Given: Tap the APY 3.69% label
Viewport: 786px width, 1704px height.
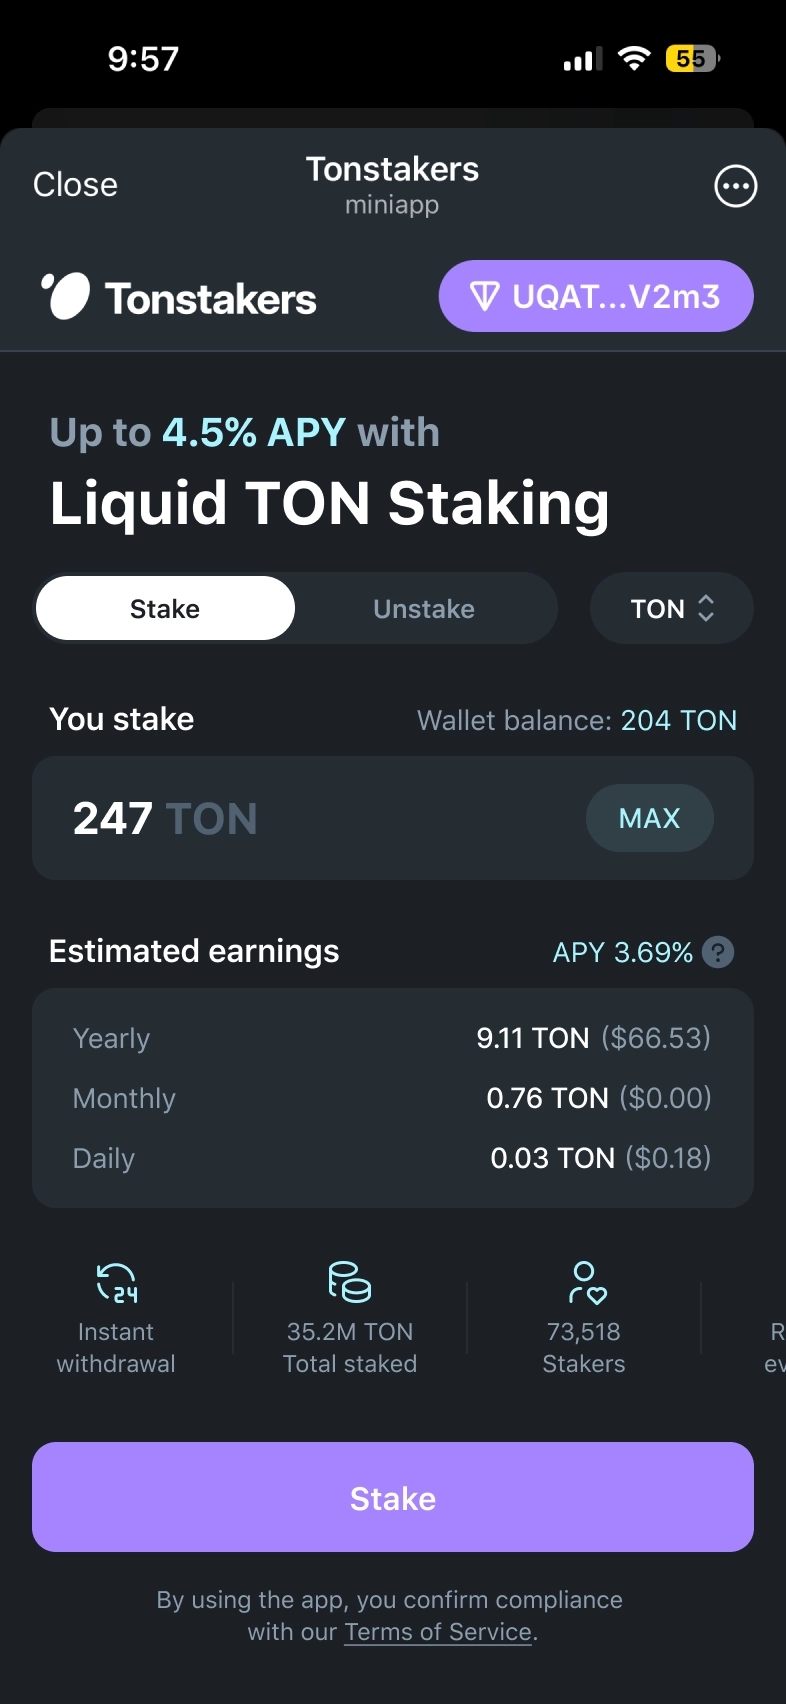Looking at the screenshot, I should 622,952.
